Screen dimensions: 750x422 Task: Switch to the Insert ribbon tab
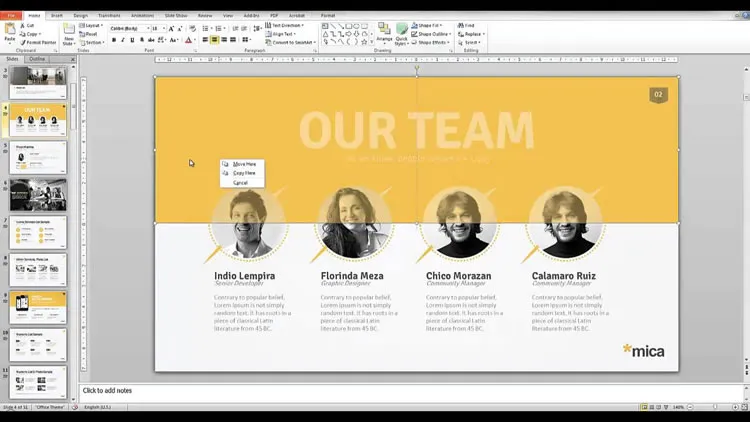pyautogui.click(x=56, y=15)
